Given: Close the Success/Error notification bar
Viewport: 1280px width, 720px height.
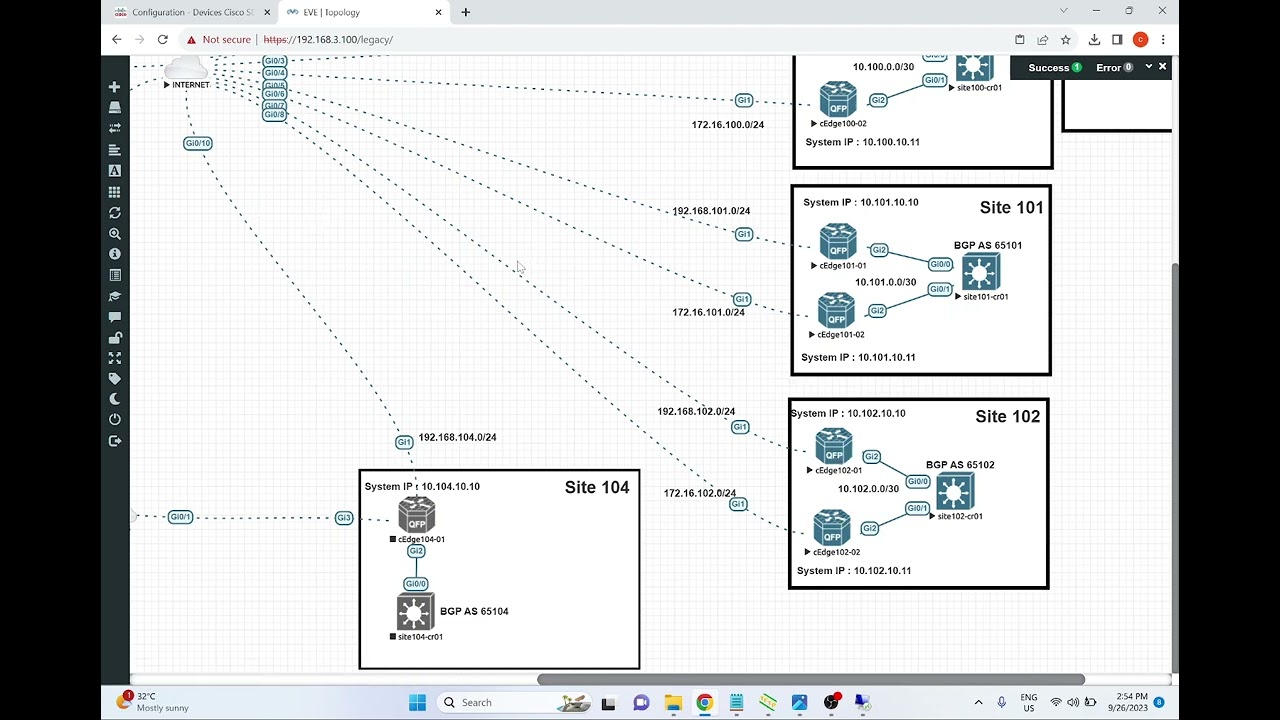Looking at the screenshot, I should (x=1163, y=67).
